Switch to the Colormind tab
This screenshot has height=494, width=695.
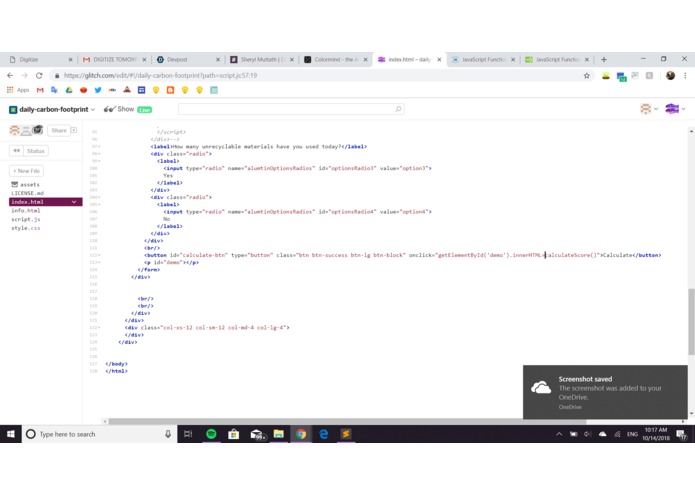coord(336,59)
